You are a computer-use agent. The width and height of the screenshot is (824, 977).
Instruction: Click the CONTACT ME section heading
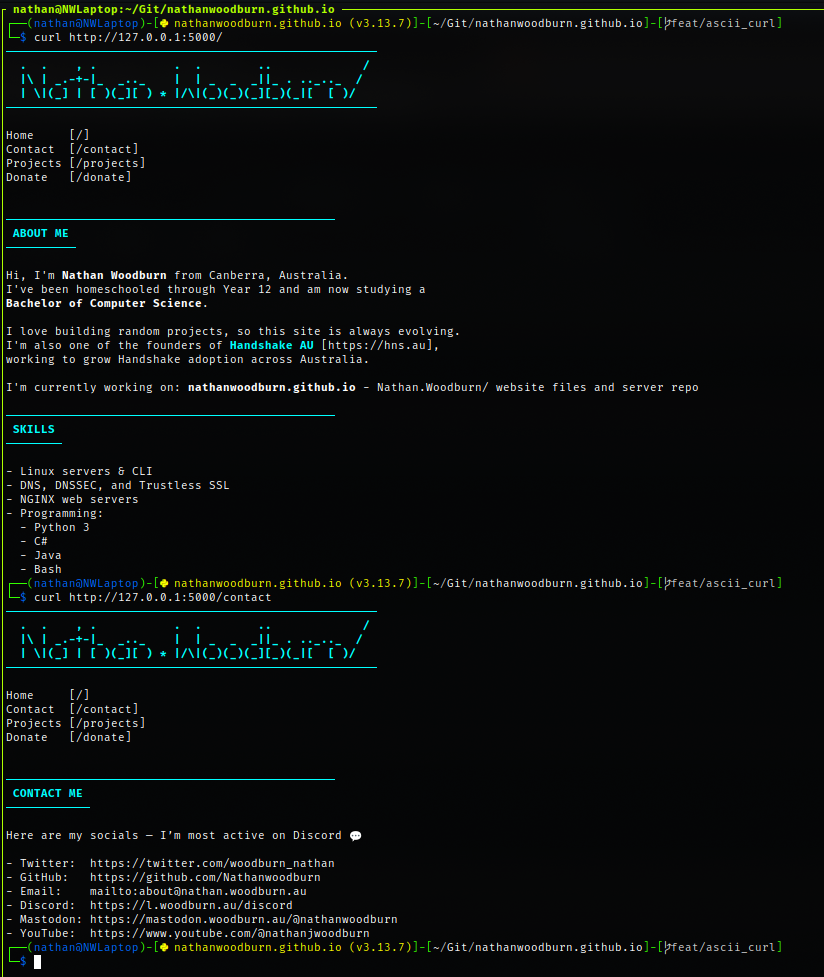click(x=48, y=793)
